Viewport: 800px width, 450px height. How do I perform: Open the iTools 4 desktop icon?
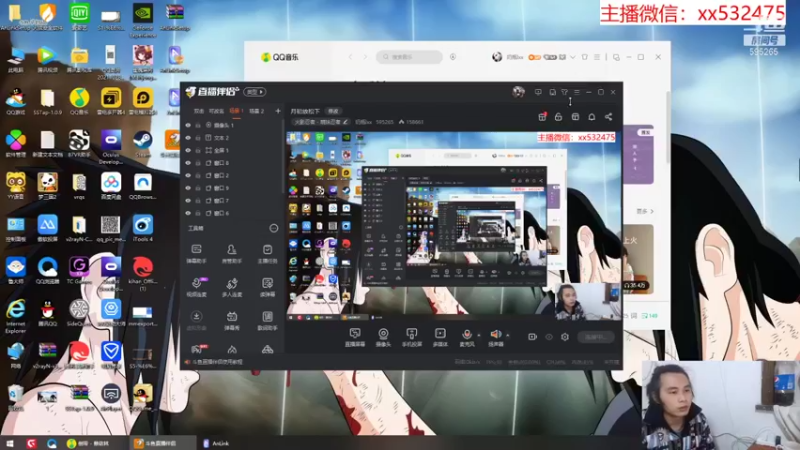click(x=142, y=228)
